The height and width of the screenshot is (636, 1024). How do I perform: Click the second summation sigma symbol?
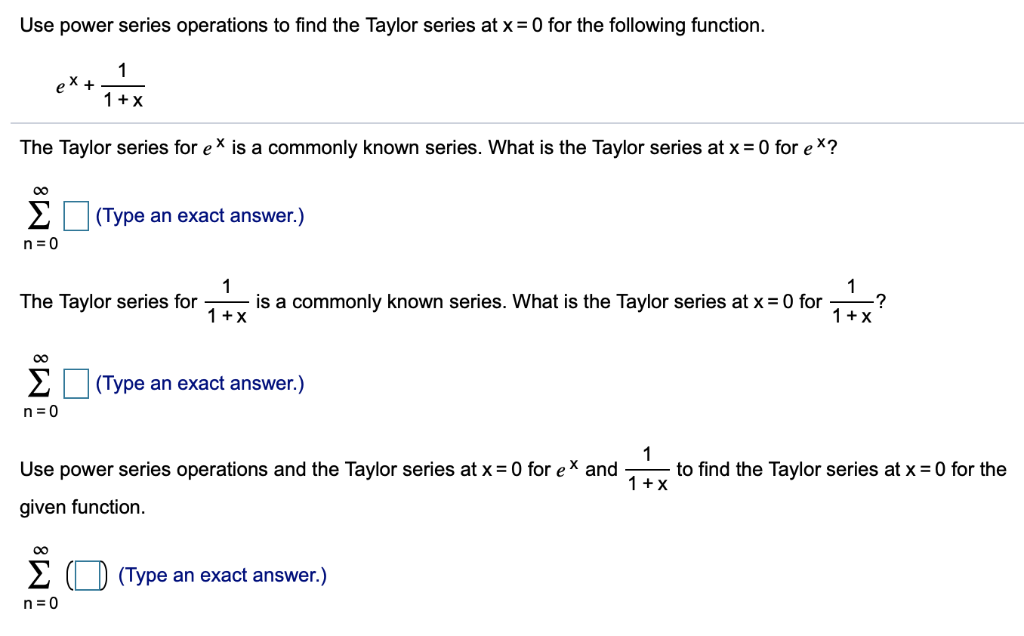(37, 382)
